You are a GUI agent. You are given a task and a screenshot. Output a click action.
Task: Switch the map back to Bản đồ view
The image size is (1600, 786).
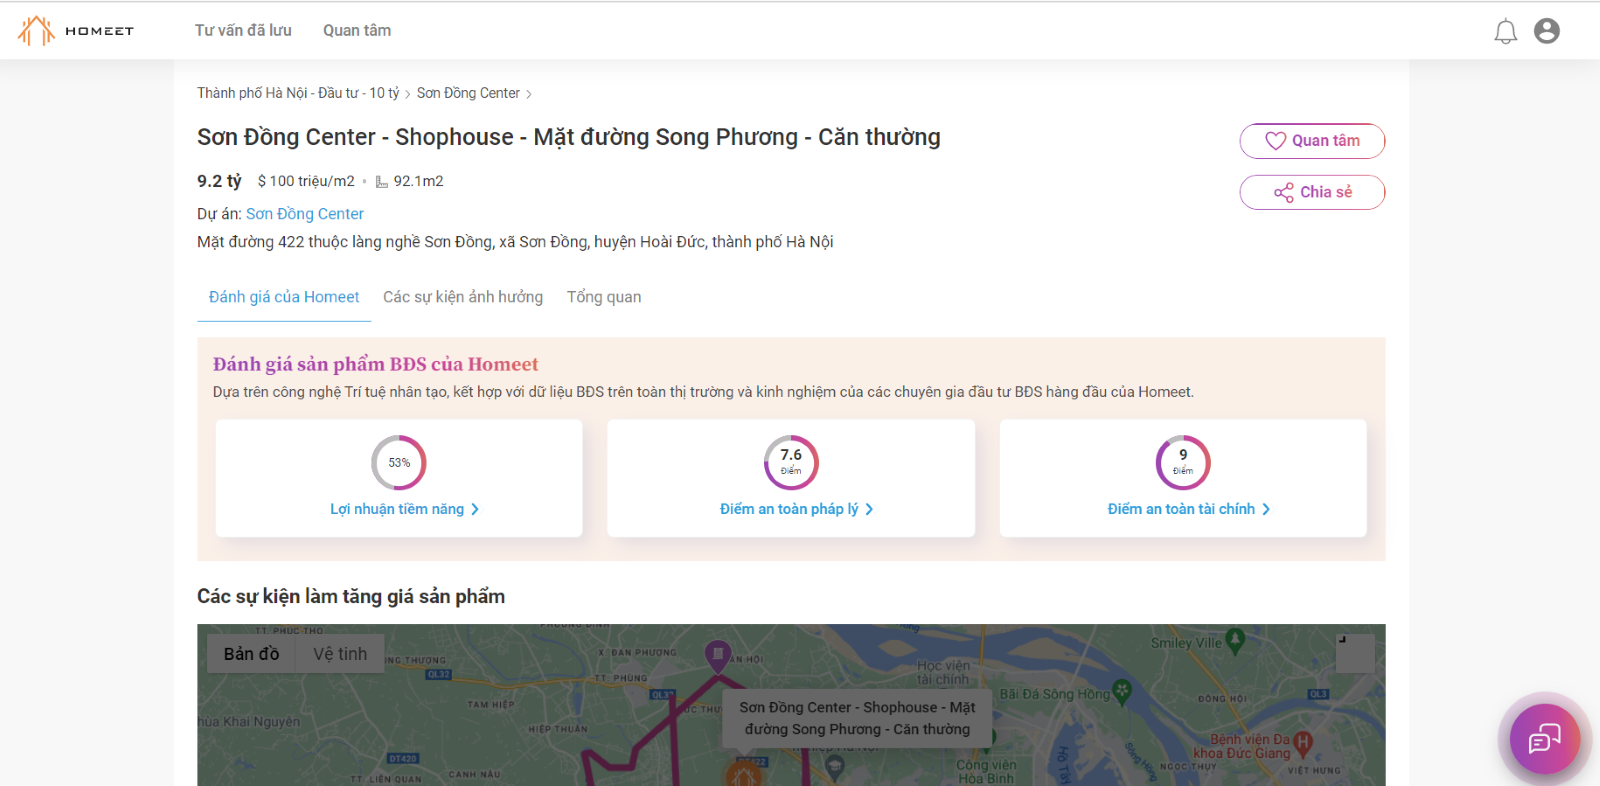coord(251,653)
